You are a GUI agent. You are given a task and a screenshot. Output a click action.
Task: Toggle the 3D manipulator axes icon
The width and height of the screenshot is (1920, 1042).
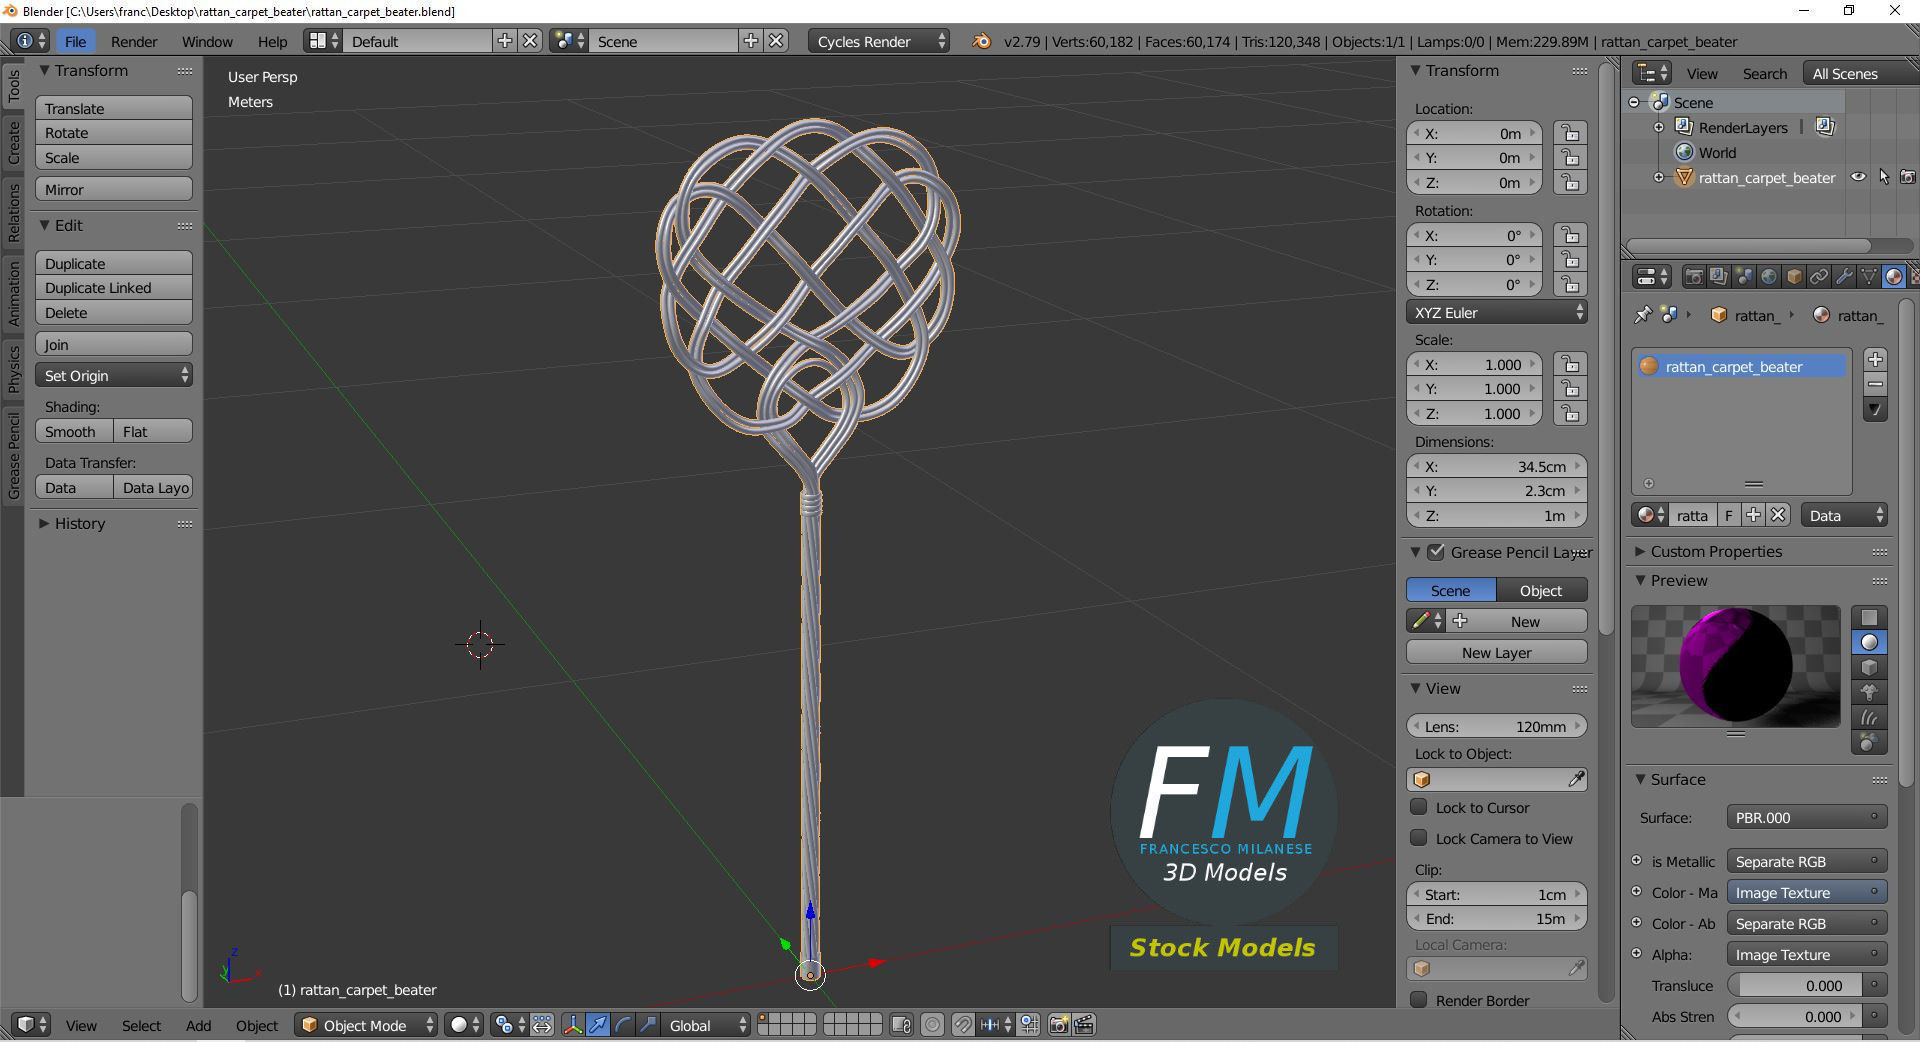coord(573,1025)
